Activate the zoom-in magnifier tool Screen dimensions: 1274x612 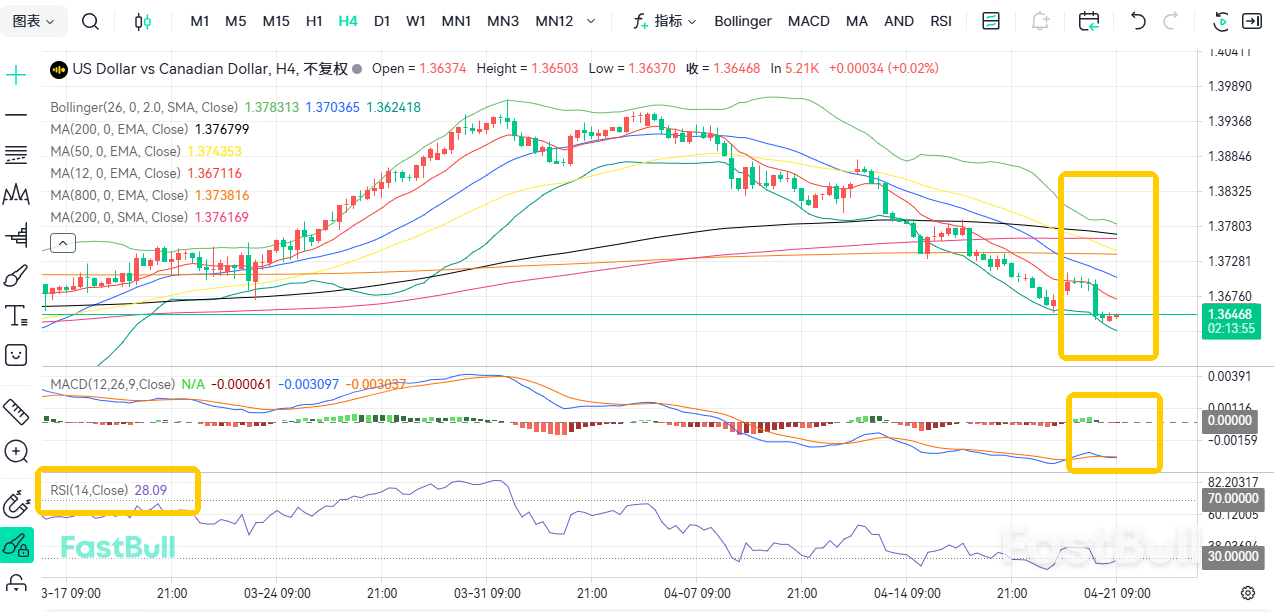(16, 451)
